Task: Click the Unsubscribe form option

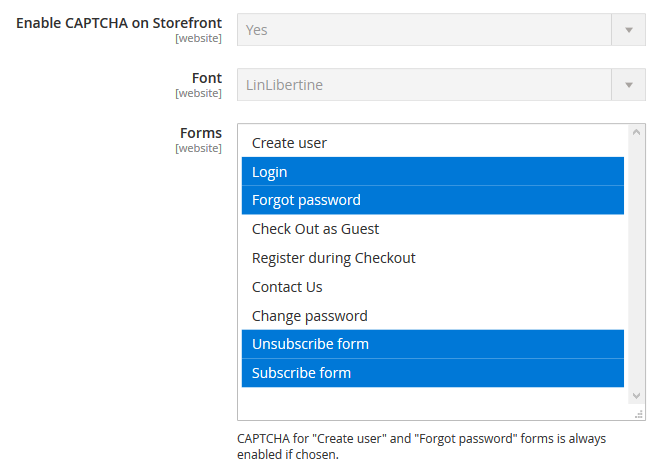Action: click(433, 344)
